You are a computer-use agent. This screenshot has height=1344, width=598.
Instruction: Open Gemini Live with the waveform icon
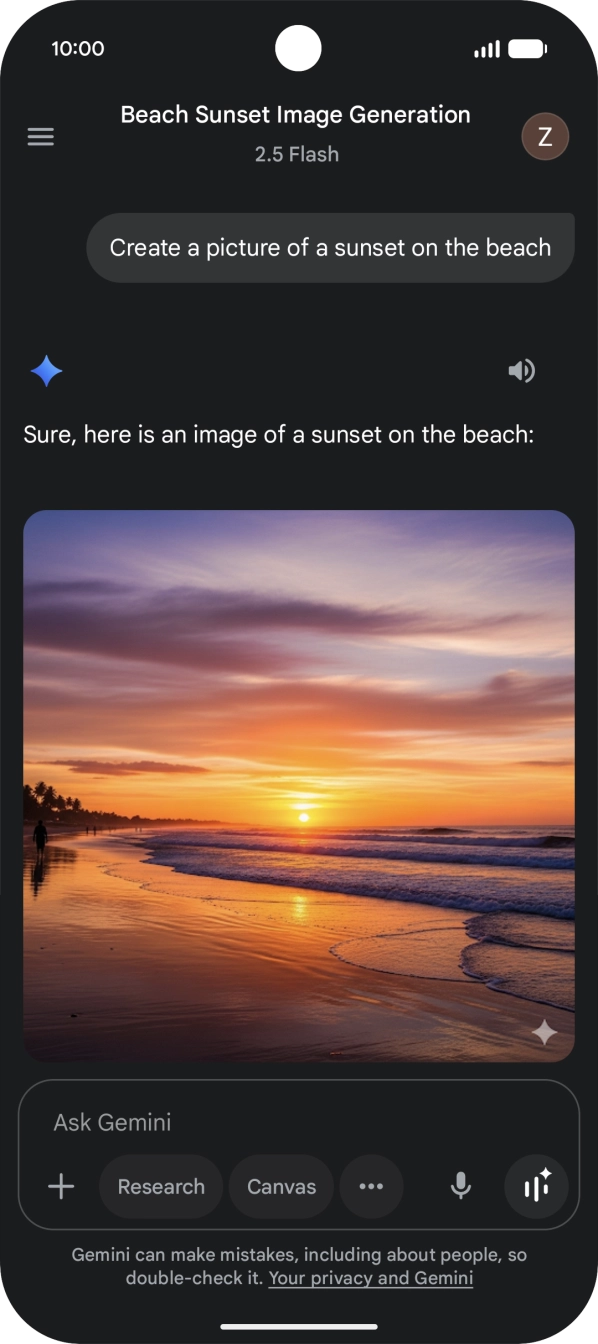536,1186
